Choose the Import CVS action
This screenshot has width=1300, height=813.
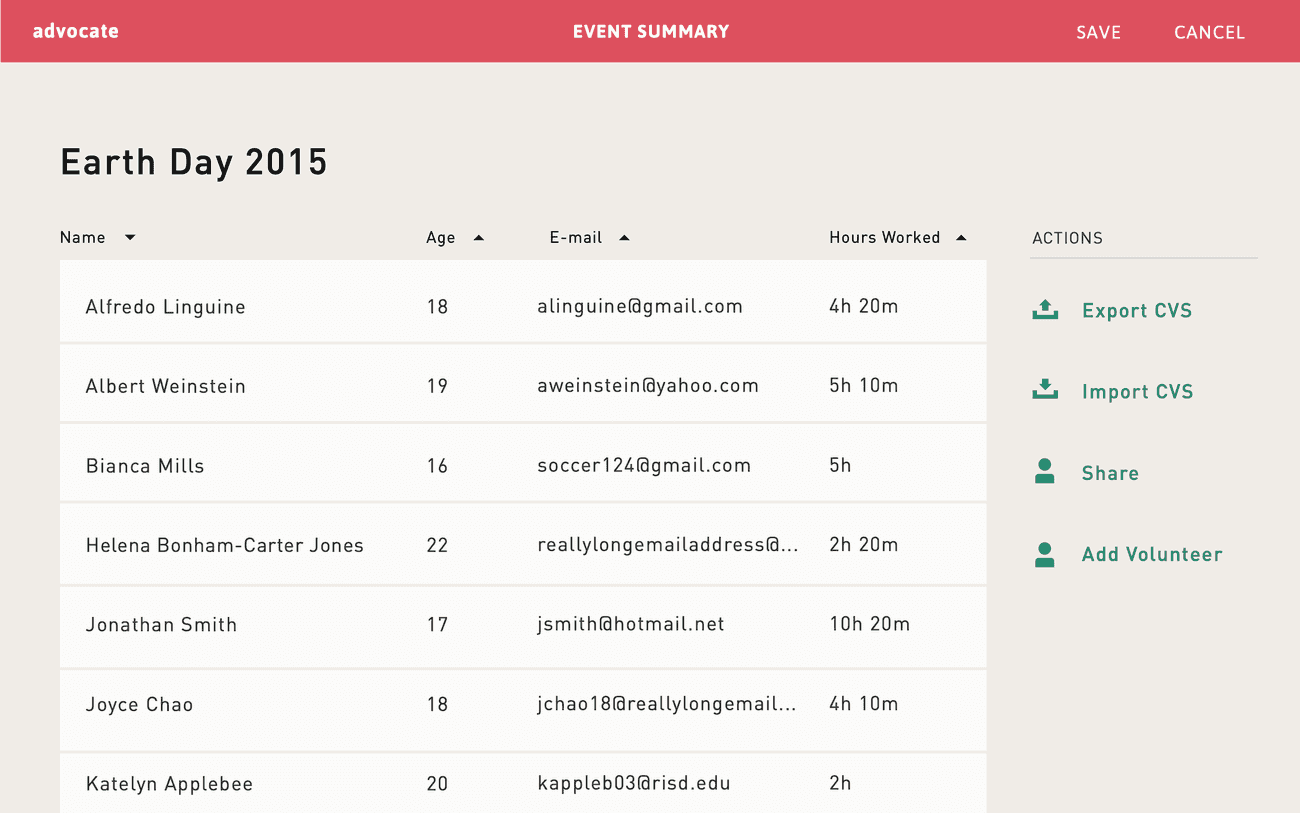(x=1137, y=392)
